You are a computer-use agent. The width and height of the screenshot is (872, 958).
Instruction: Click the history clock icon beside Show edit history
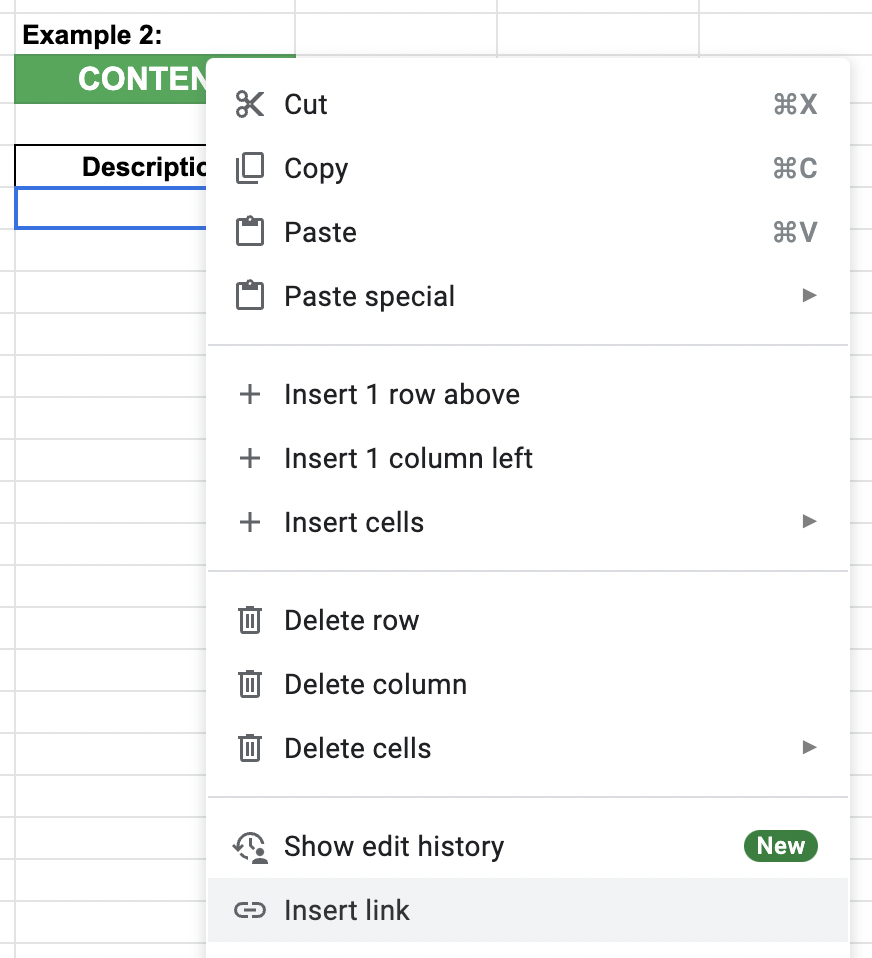click(249, 846)
